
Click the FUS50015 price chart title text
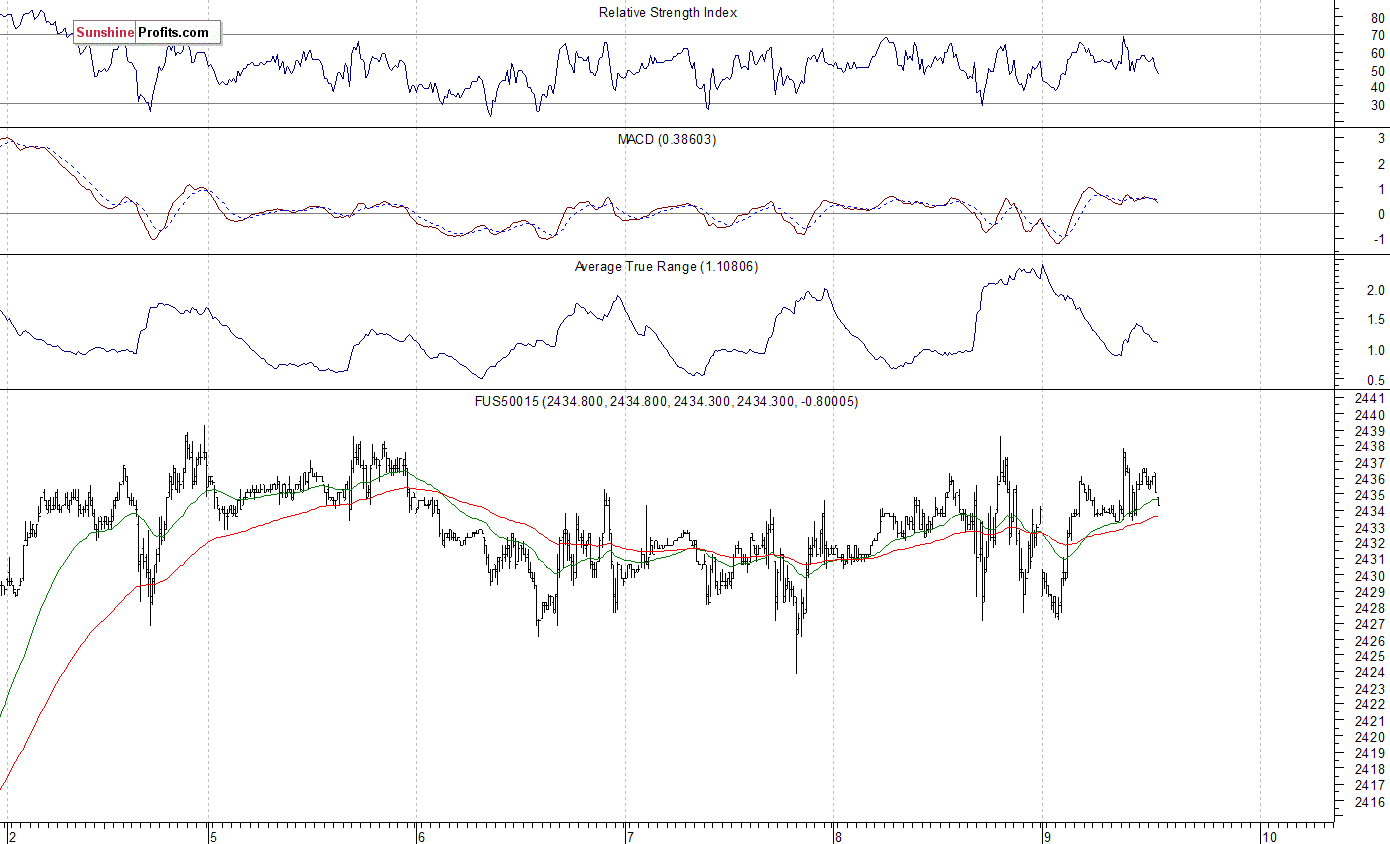coord(666,401)
